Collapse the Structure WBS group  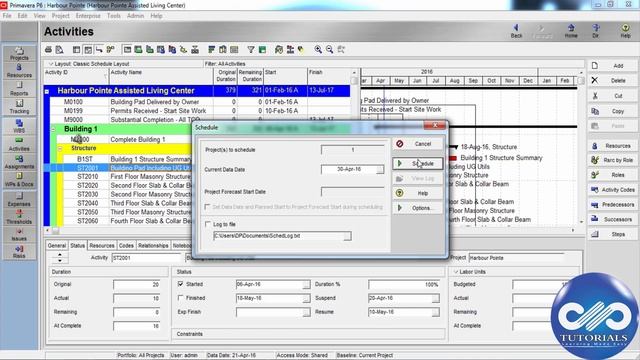point(60,148)
